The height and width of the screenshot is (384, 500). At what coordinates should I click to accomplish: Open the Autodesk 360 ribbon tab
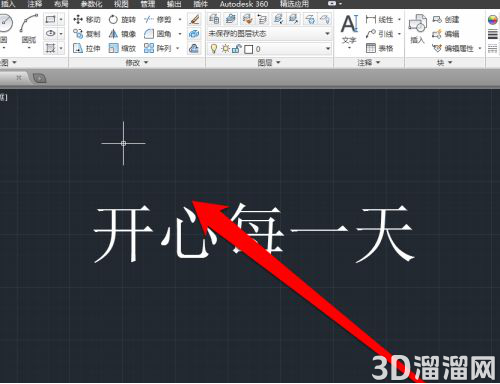tap(244, 4)
